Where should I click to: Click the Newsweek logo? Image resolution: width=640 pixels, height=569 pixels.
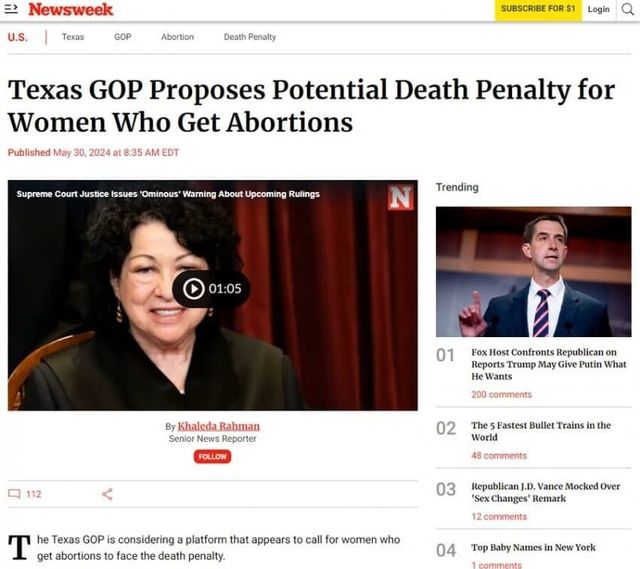point(70,9)
